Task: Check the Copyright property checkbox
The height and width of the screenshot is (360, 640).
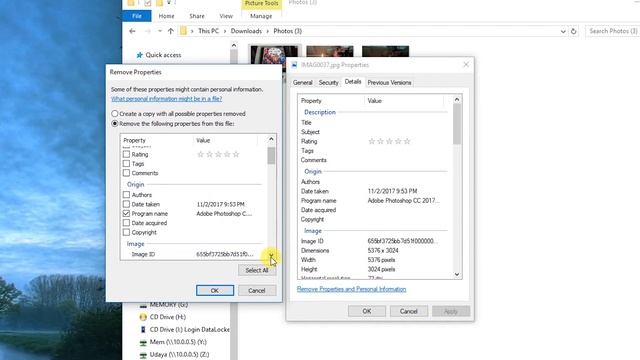Action: tap(126, 232)
